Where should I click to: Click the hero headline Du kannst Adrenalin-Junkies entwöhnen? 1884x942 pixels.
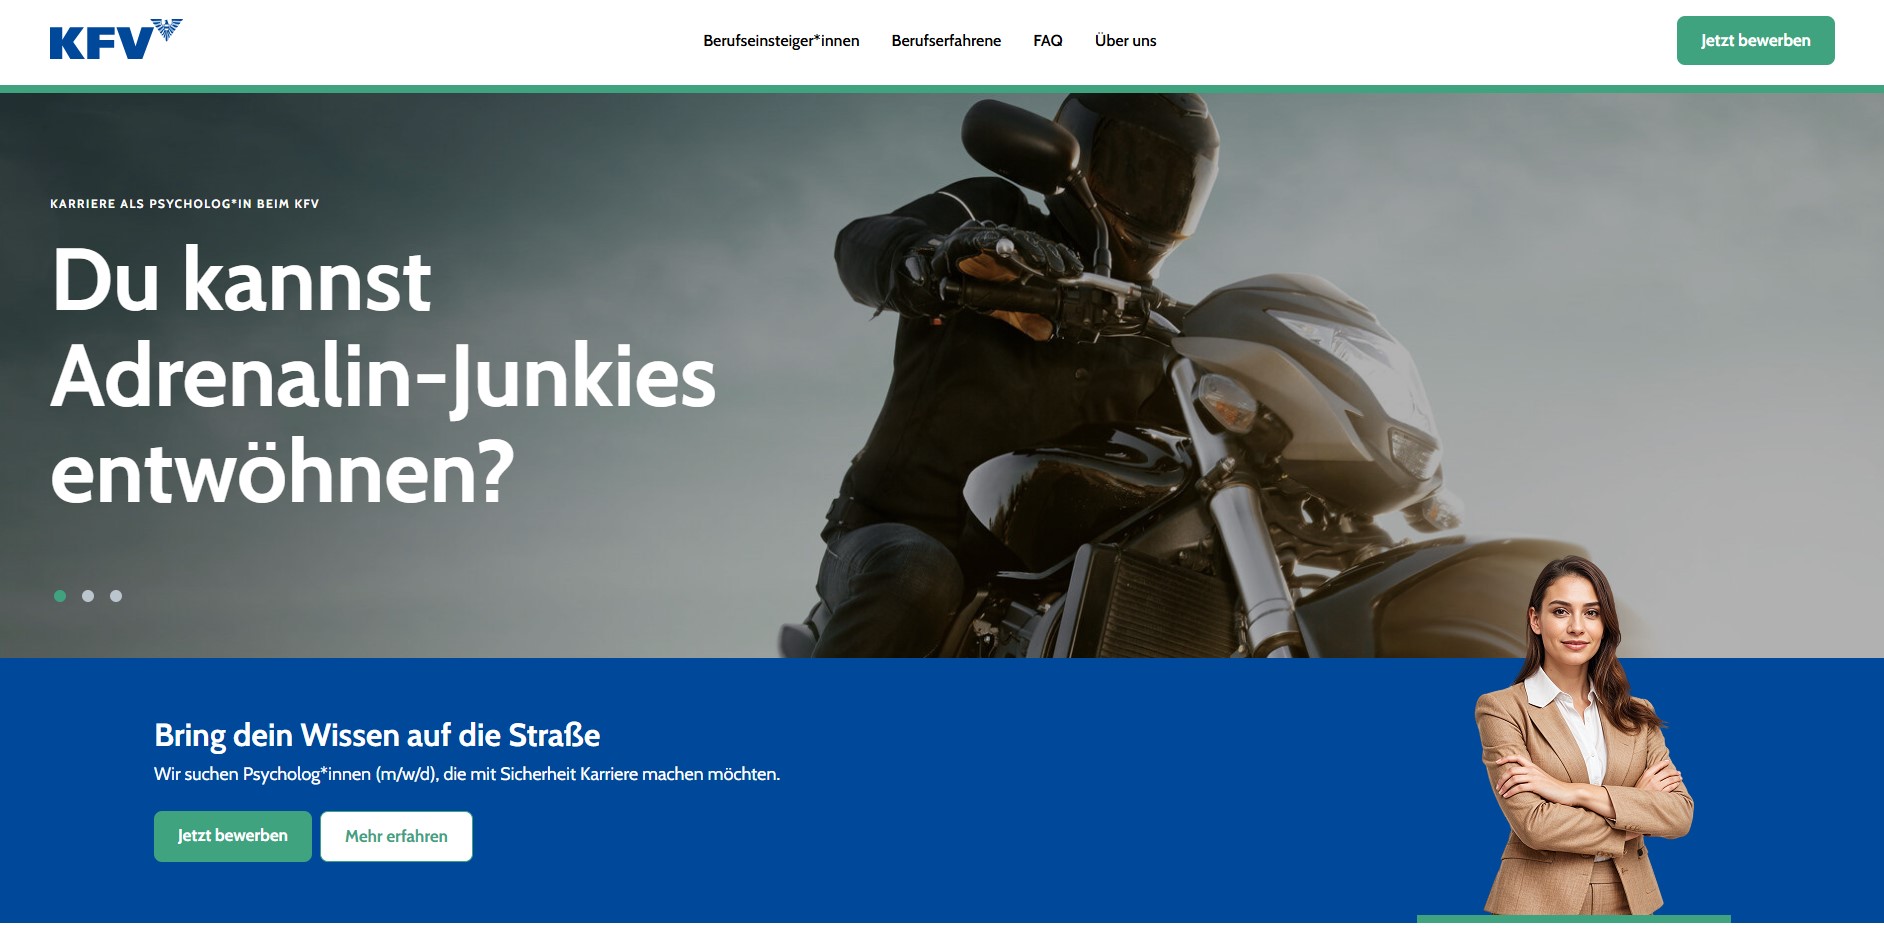click(x=383, y=376)
